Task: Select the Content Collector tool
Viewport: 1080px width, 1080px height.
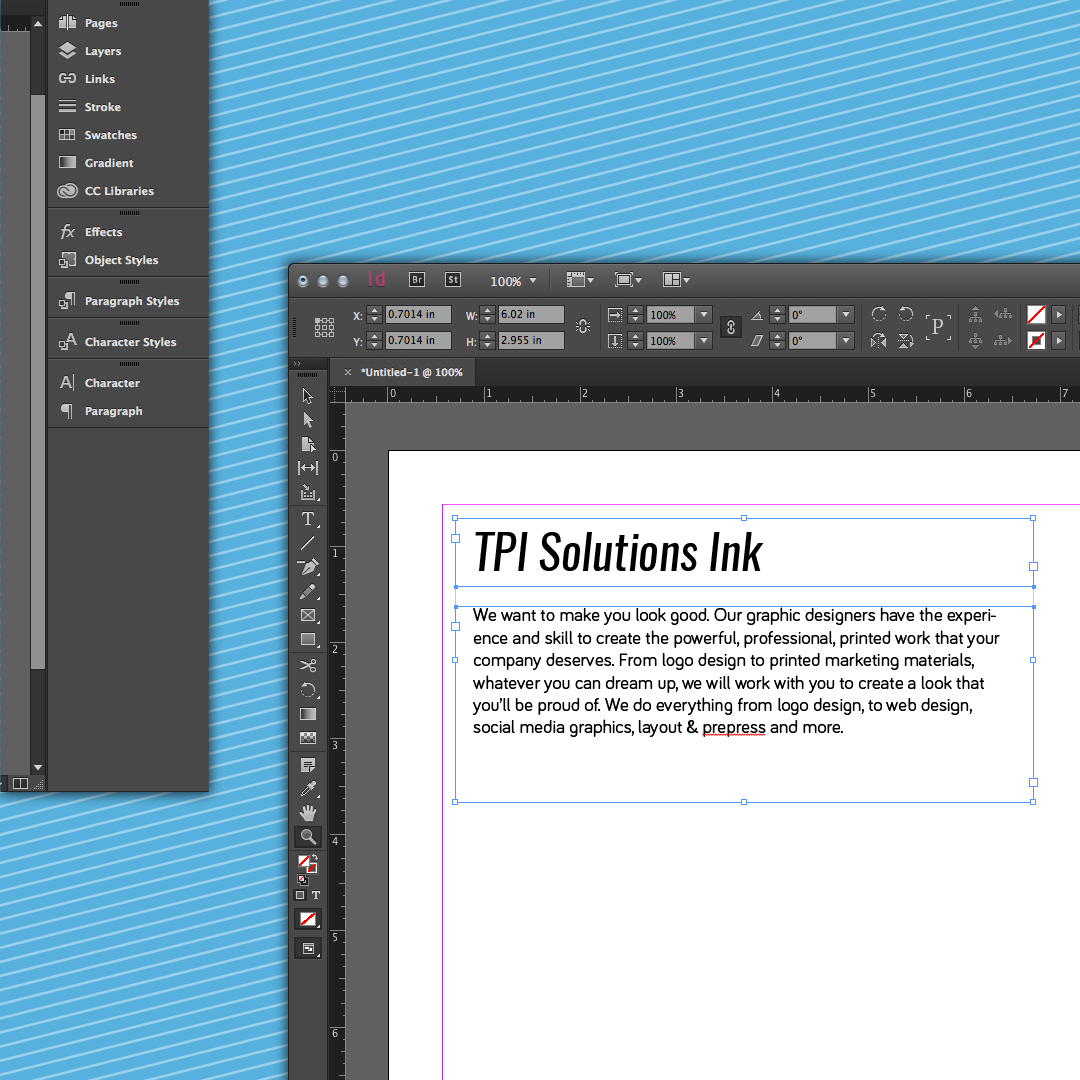Action: pos(307,492)
